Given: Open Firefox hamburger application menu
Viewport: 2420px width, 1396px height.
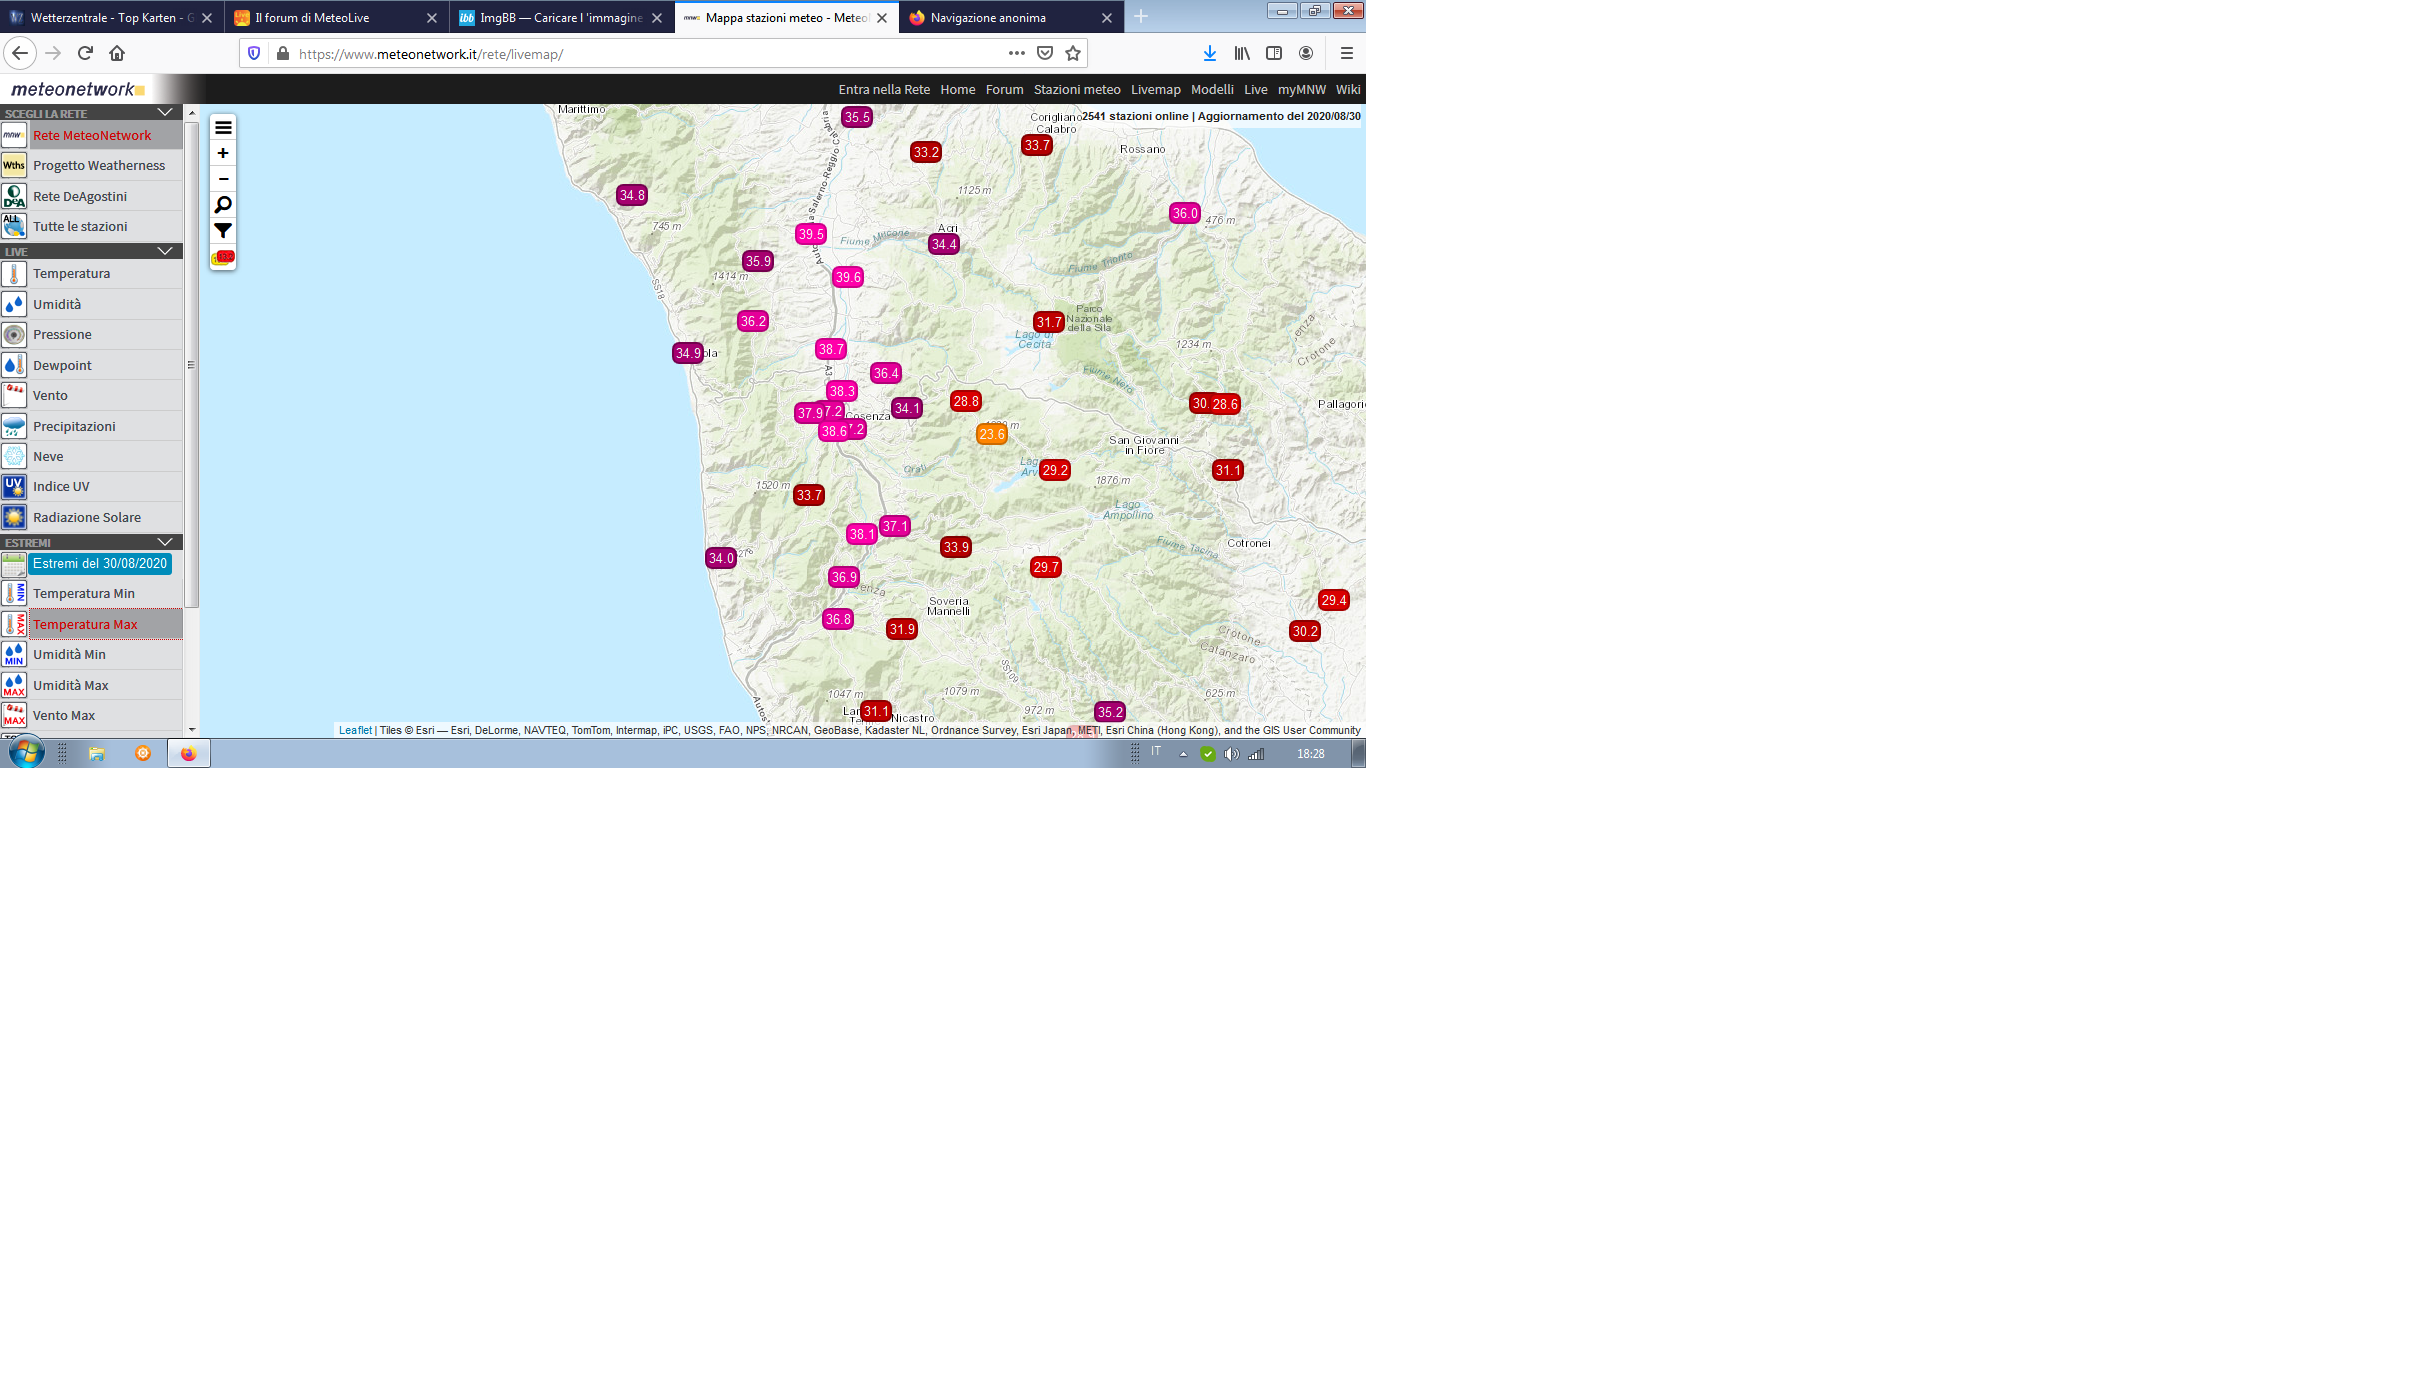Looking at the screenshot, I should (x=1347, y=53).
